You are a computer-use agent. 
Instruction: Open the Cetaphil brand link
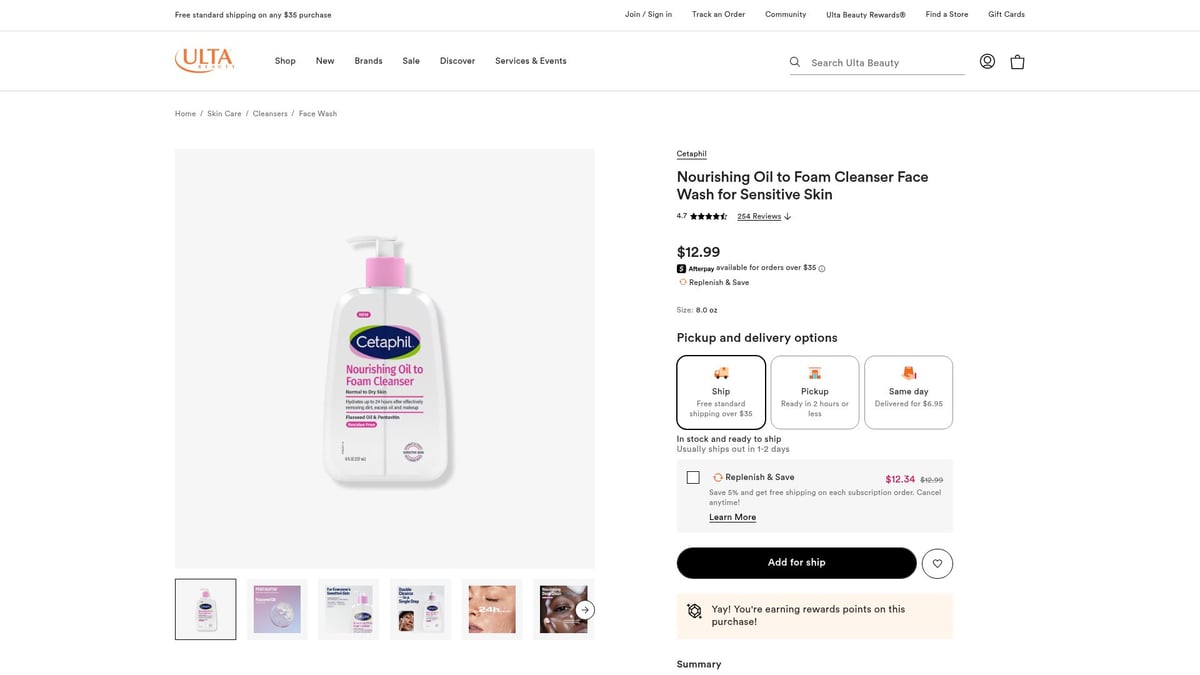(691, 154)
